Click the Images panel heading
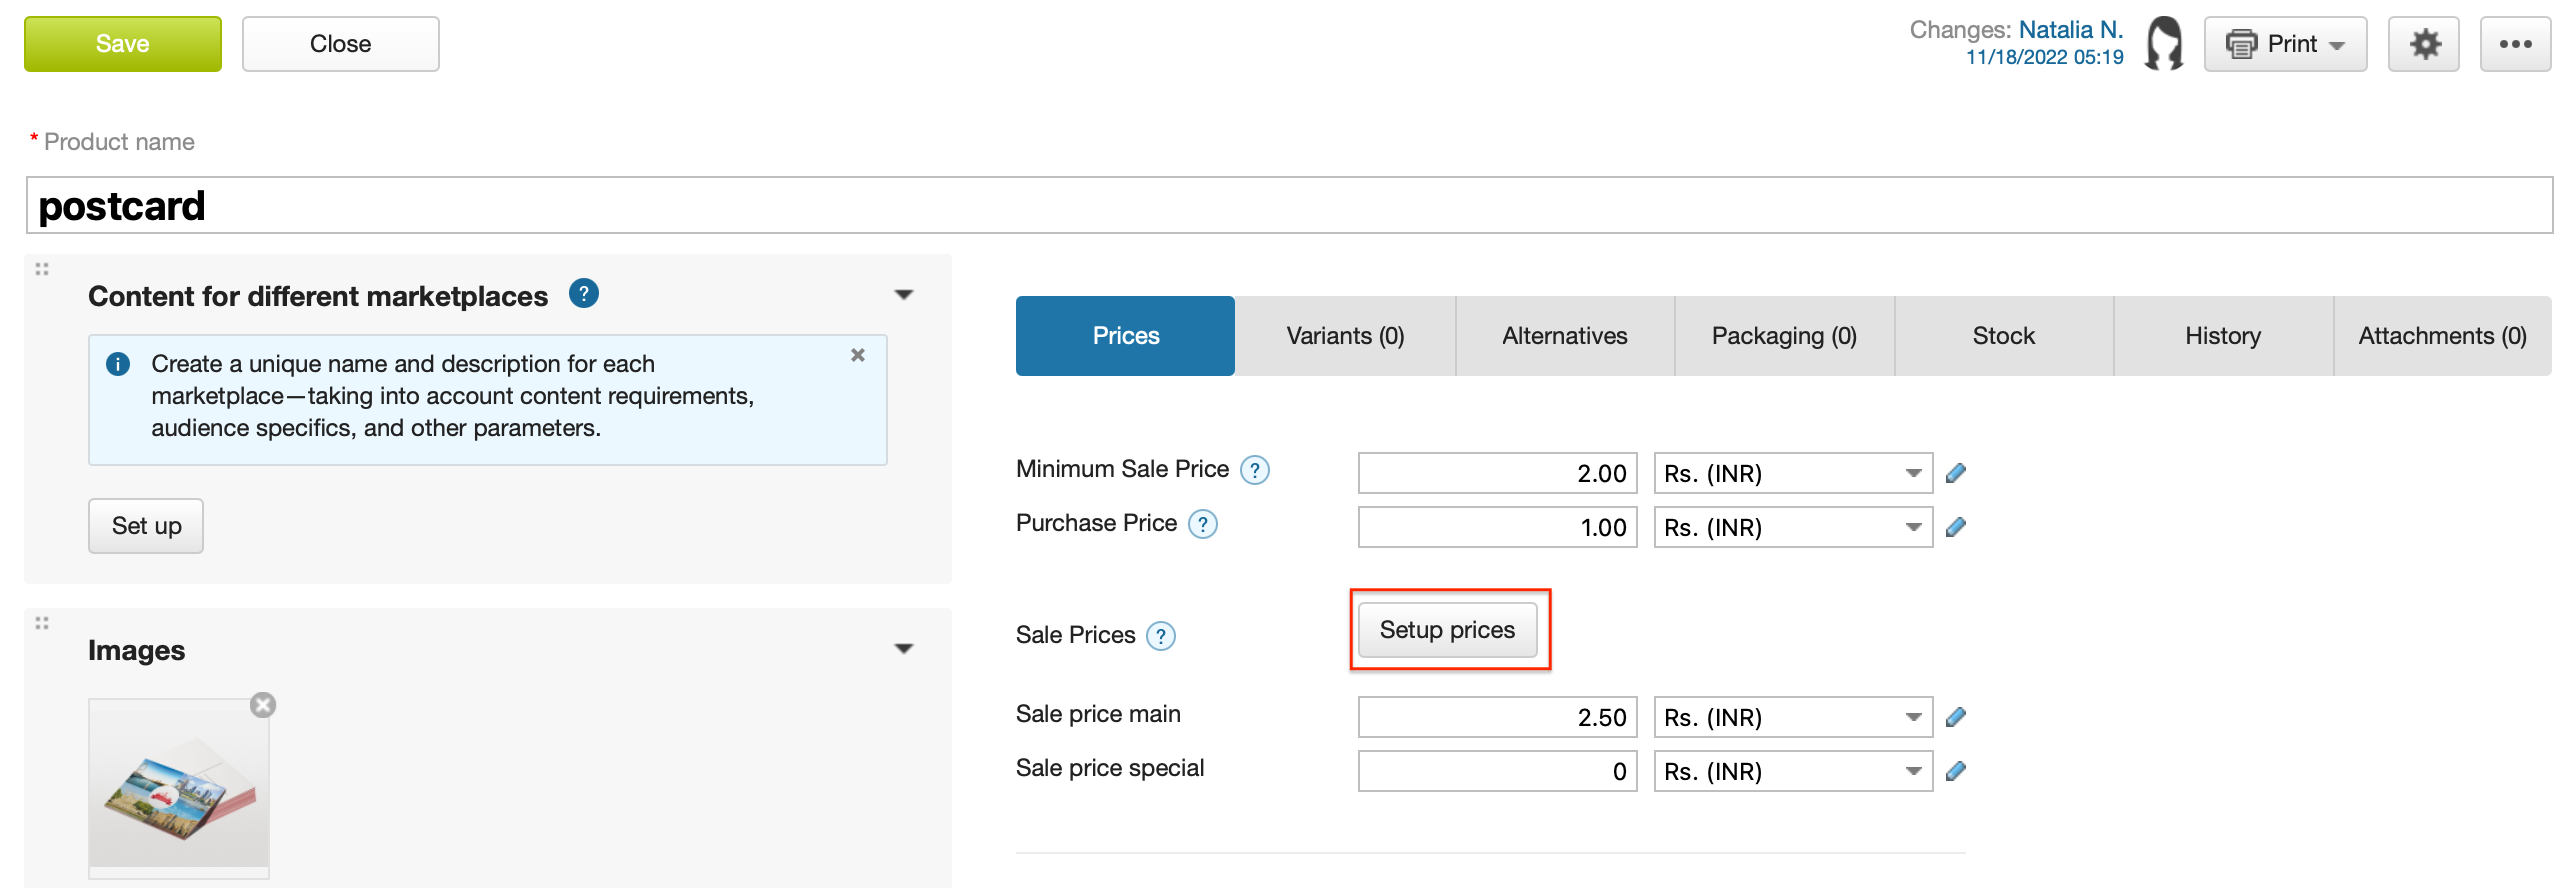This screenshot has width=2562, height=888. pos(137,651)
